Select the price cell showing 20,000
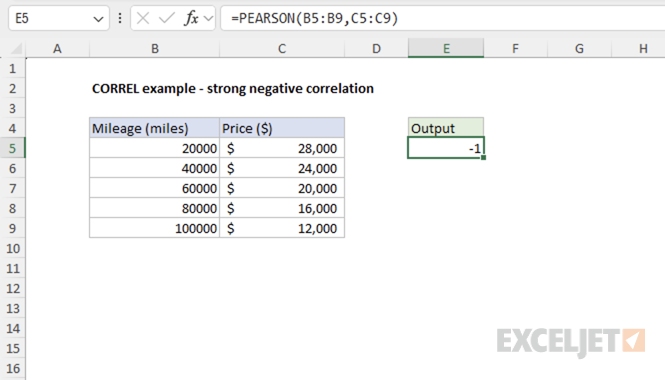 pyautogui.click(x=282, y=188)
